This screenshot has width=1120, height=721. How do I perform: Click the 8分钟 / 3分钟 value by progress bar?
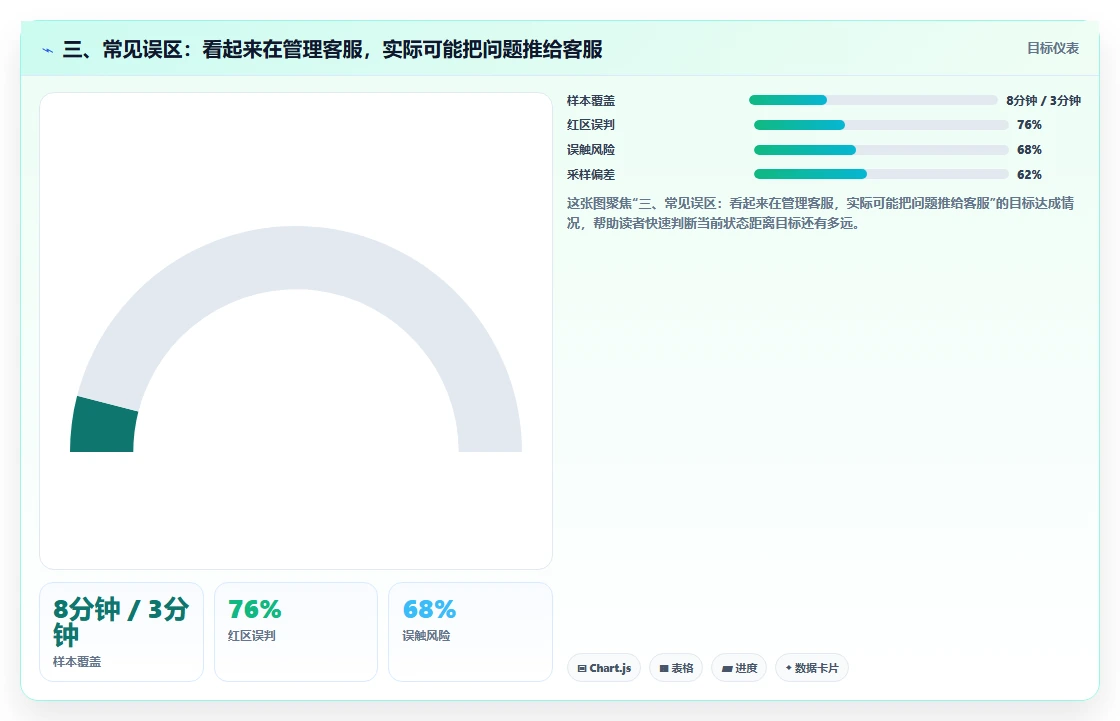tap(1044, 101)
